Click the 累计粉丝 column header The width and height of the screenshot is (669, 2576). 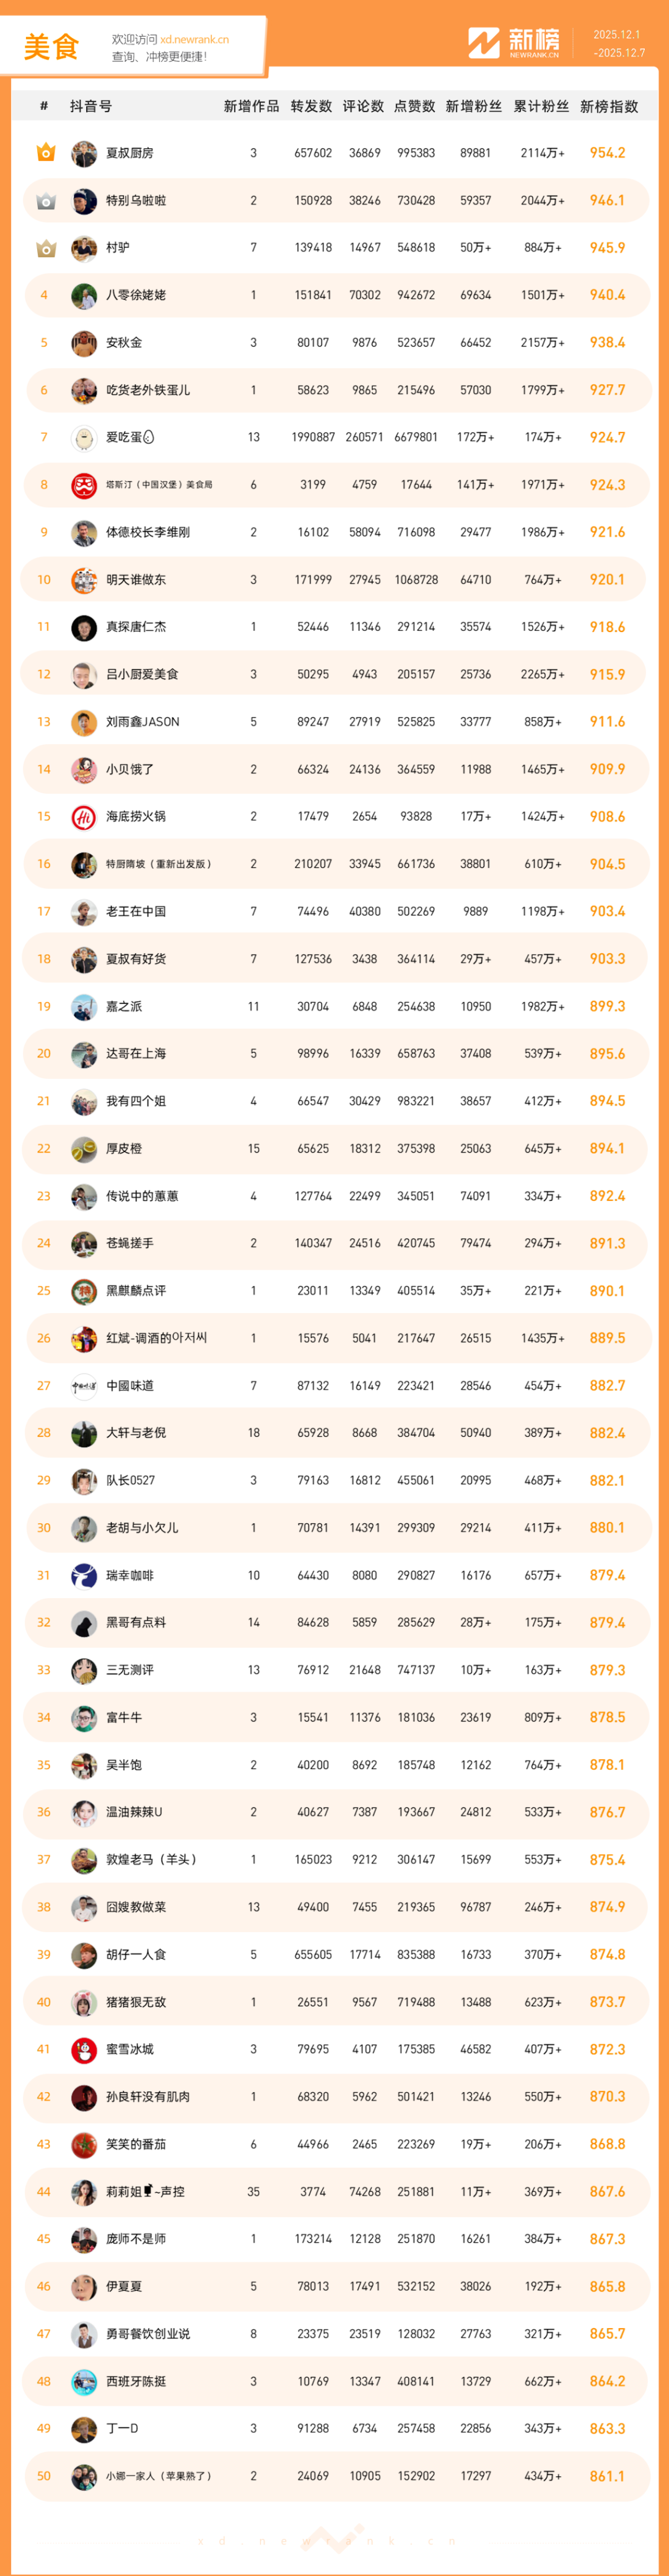point(541,106)
